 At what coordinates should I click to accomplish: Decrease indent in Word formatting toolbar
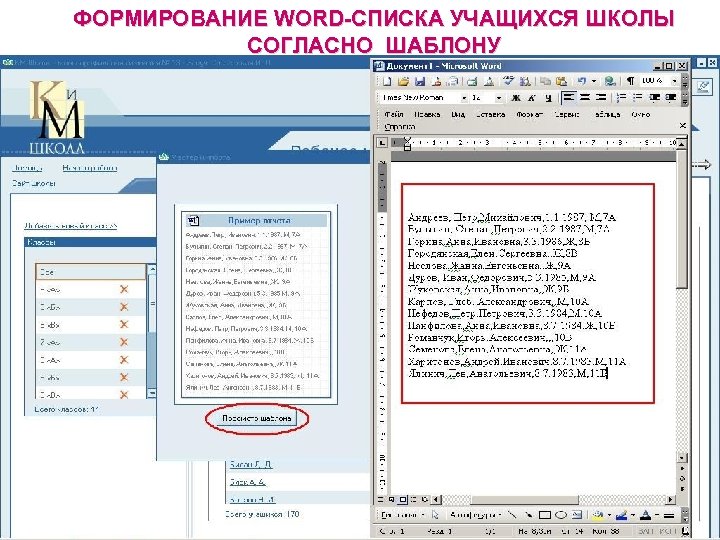654,97
